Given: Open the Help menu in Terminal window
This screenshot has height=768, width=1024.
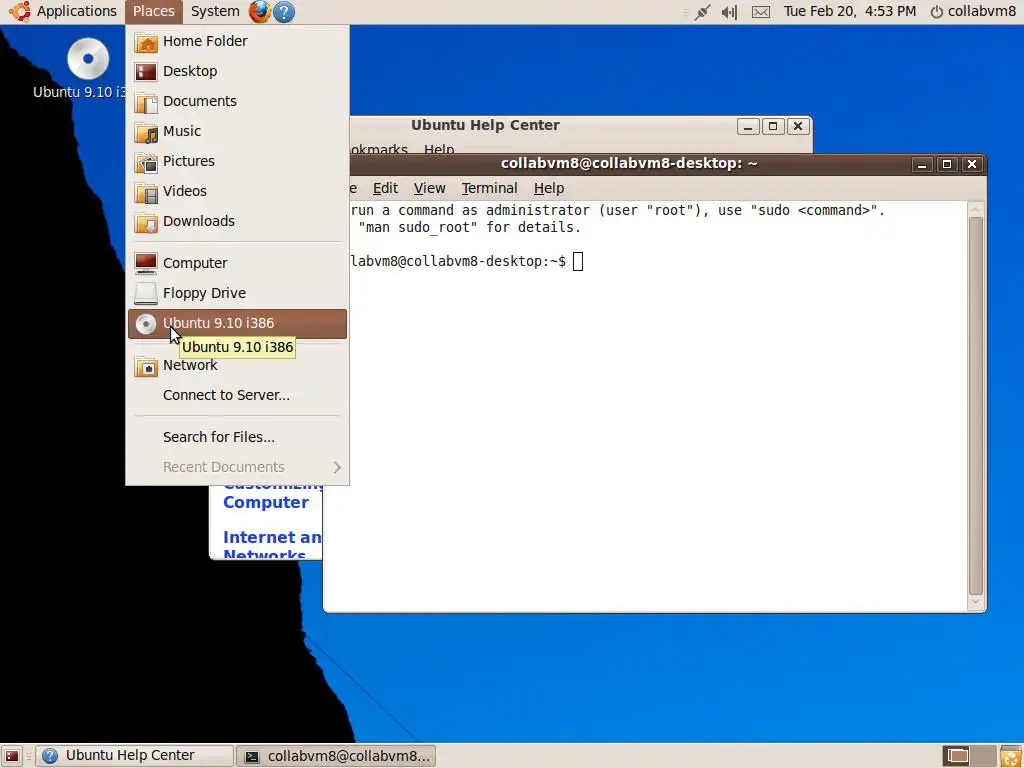Looking at the screenshot, I should [549, 188].
